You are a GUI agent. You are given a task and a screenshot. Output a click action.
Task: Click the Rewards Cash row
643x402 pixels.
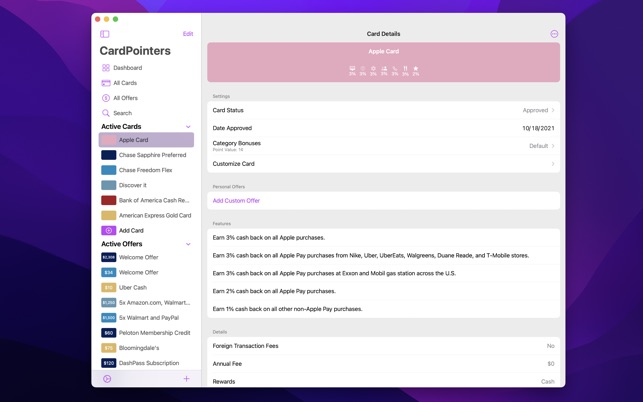(383, 381)
